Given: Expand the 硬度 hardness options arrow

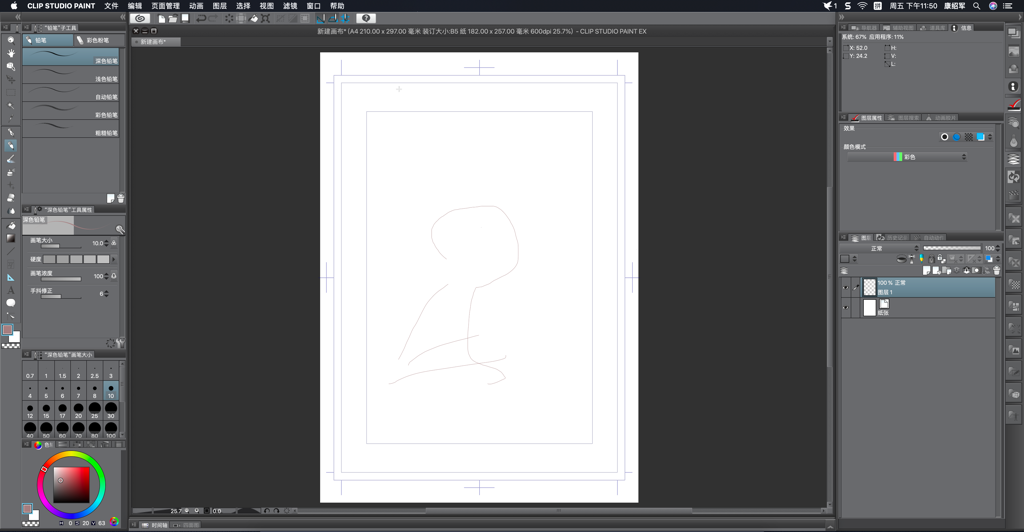Looking at the screenshot, I should click(114, 259).
